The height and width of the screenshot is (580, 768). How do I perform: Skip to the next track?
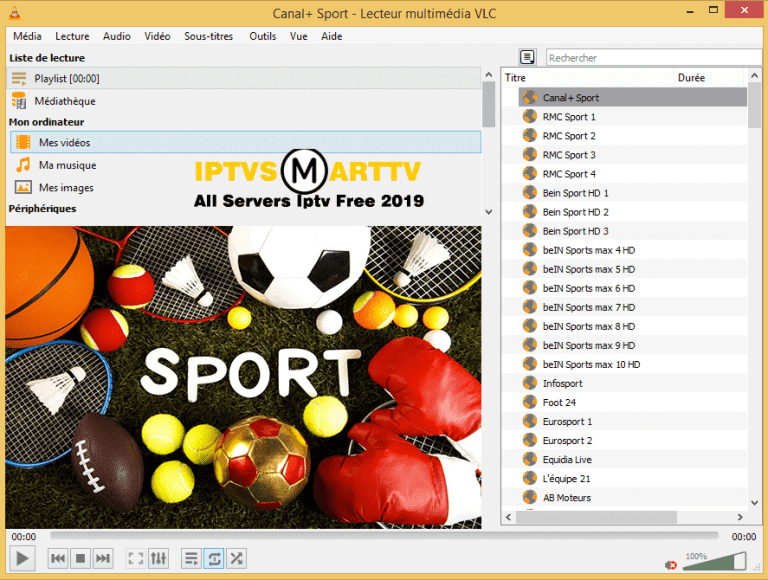[x=102, y=558]
